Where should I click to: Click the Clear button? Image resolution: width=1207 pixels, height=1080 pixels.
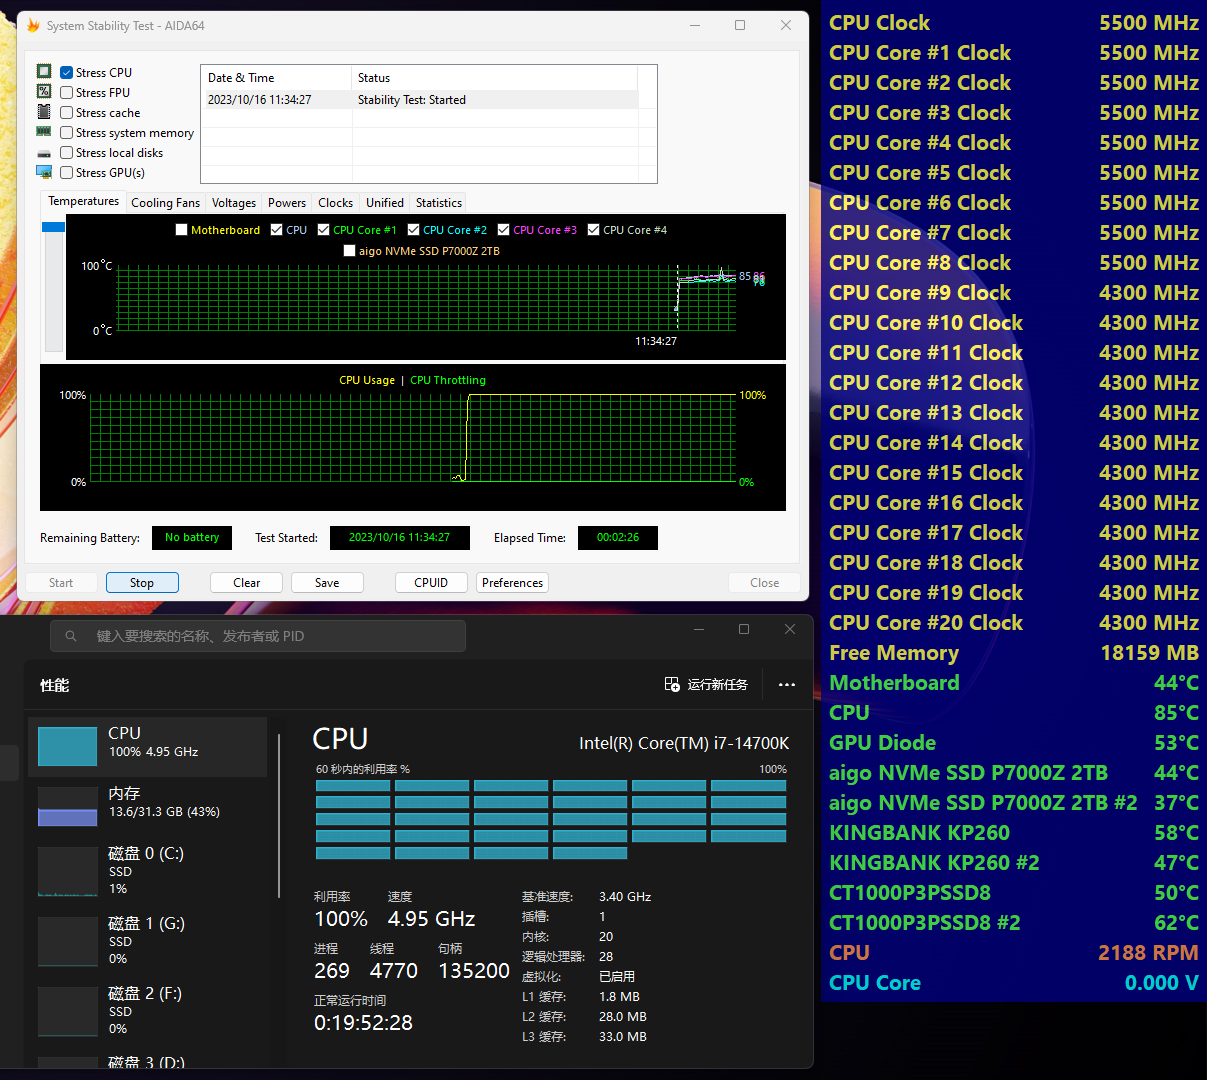pos(246,583)
